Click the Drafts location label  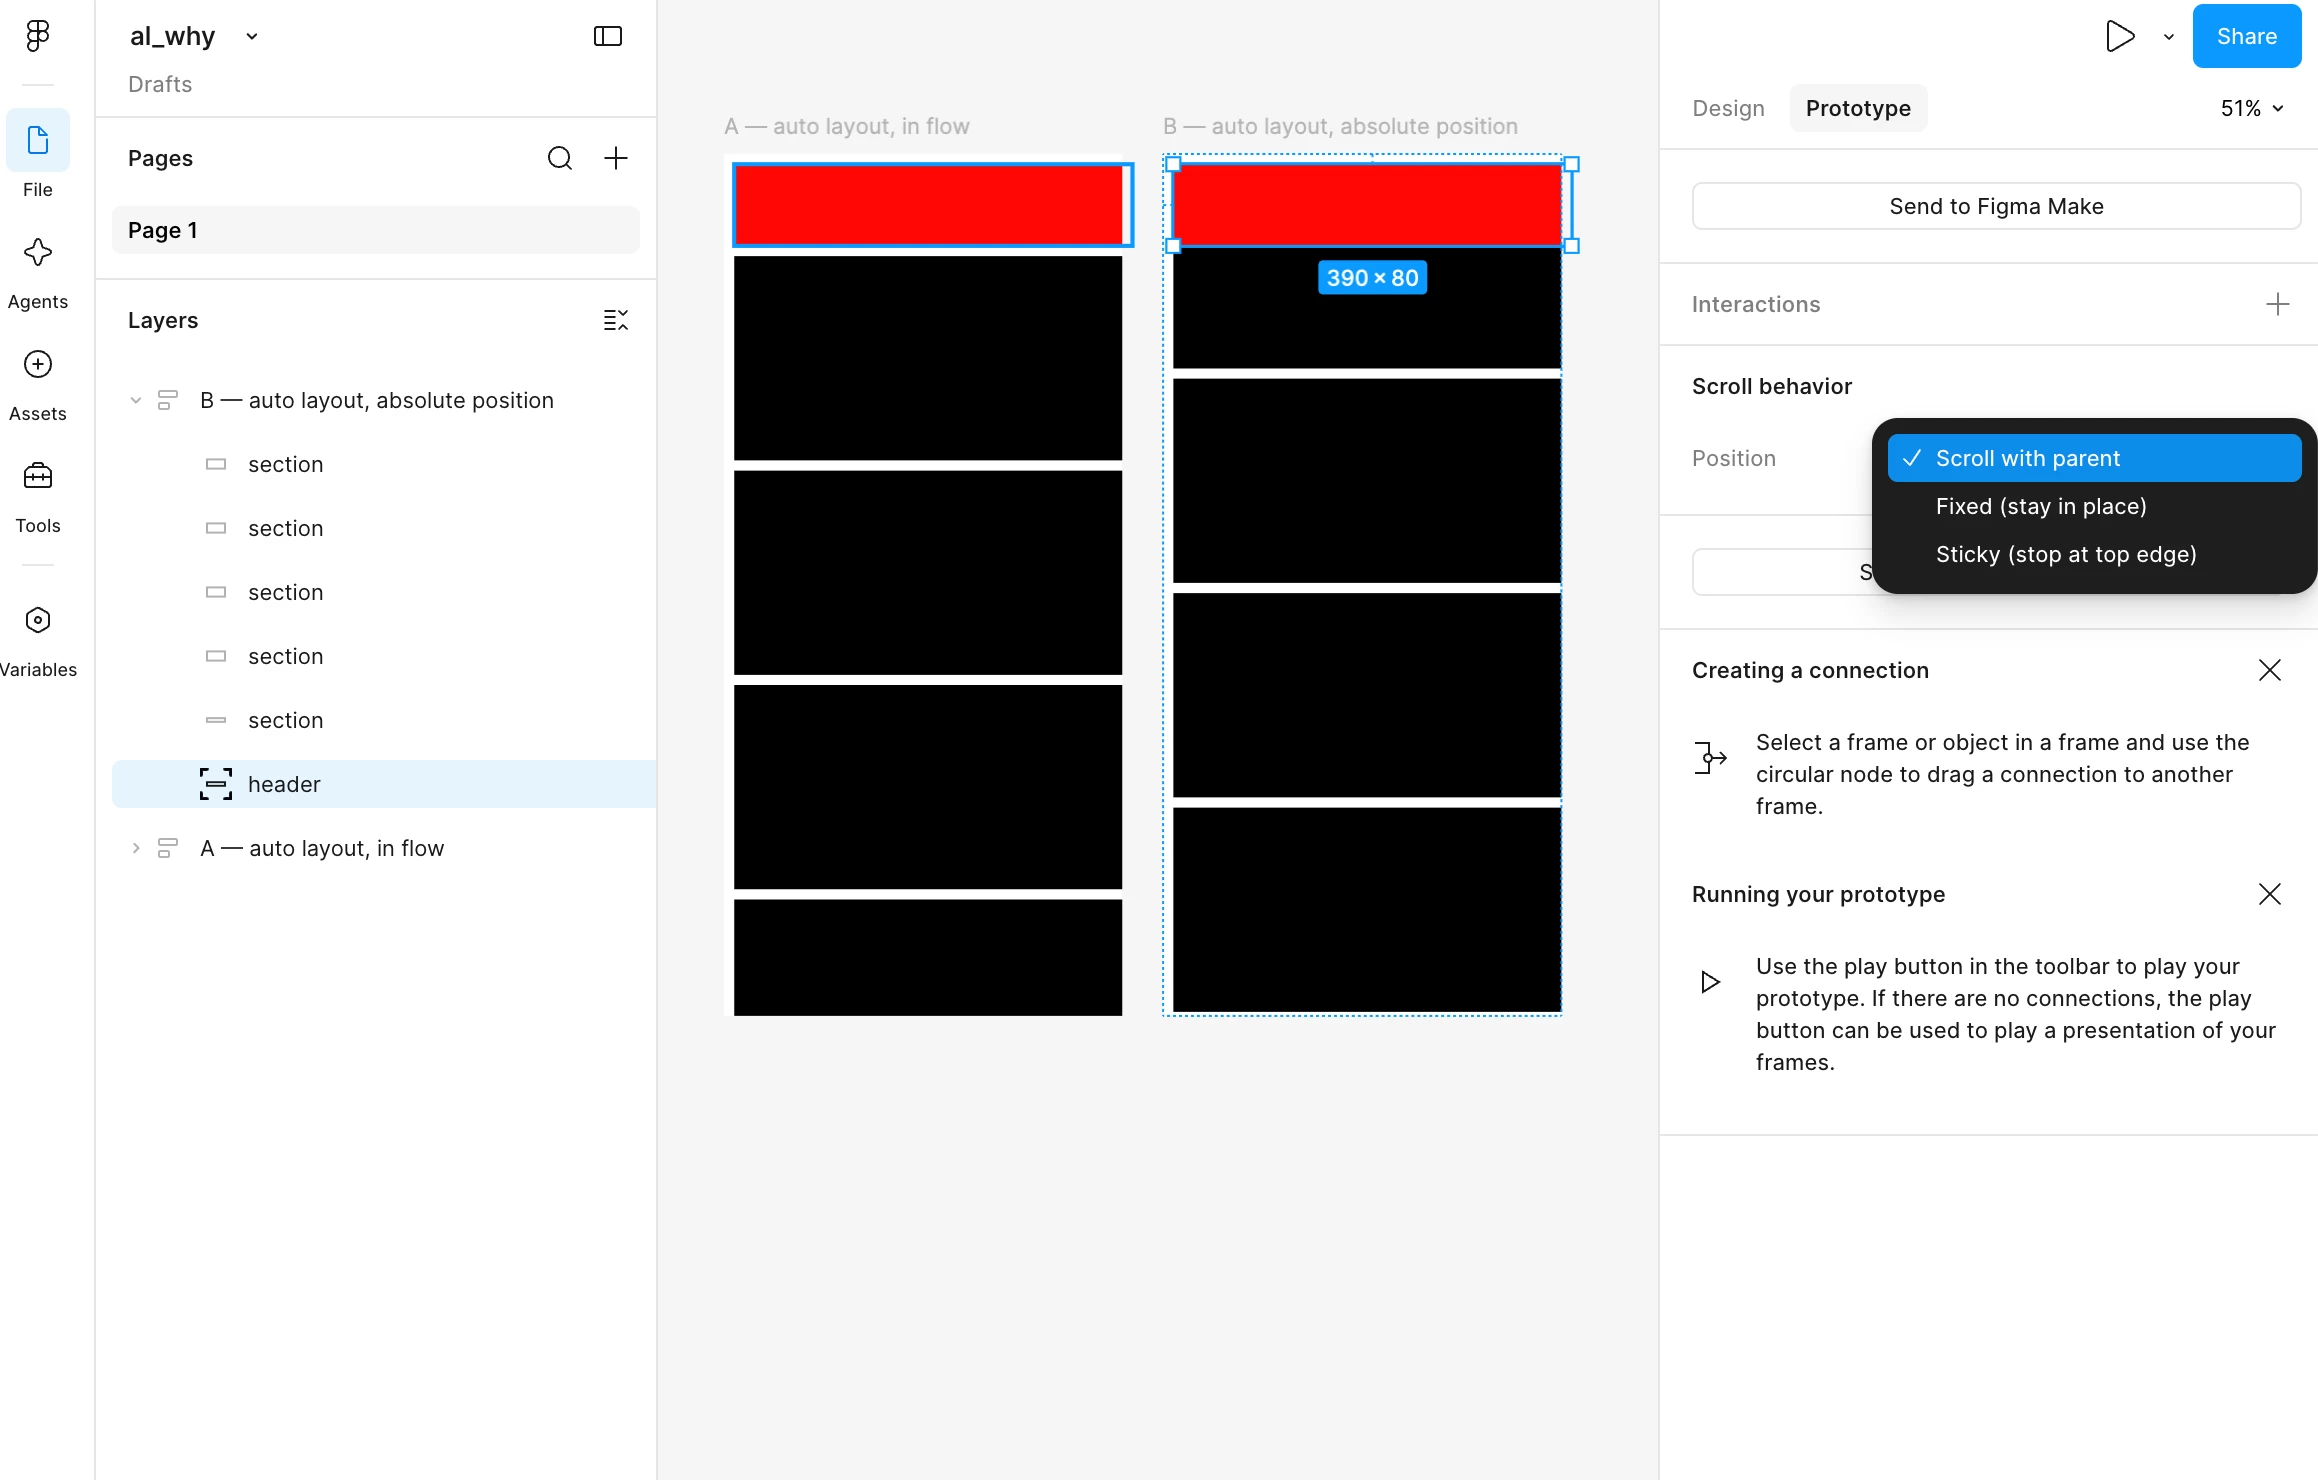(x=160, y=84)
